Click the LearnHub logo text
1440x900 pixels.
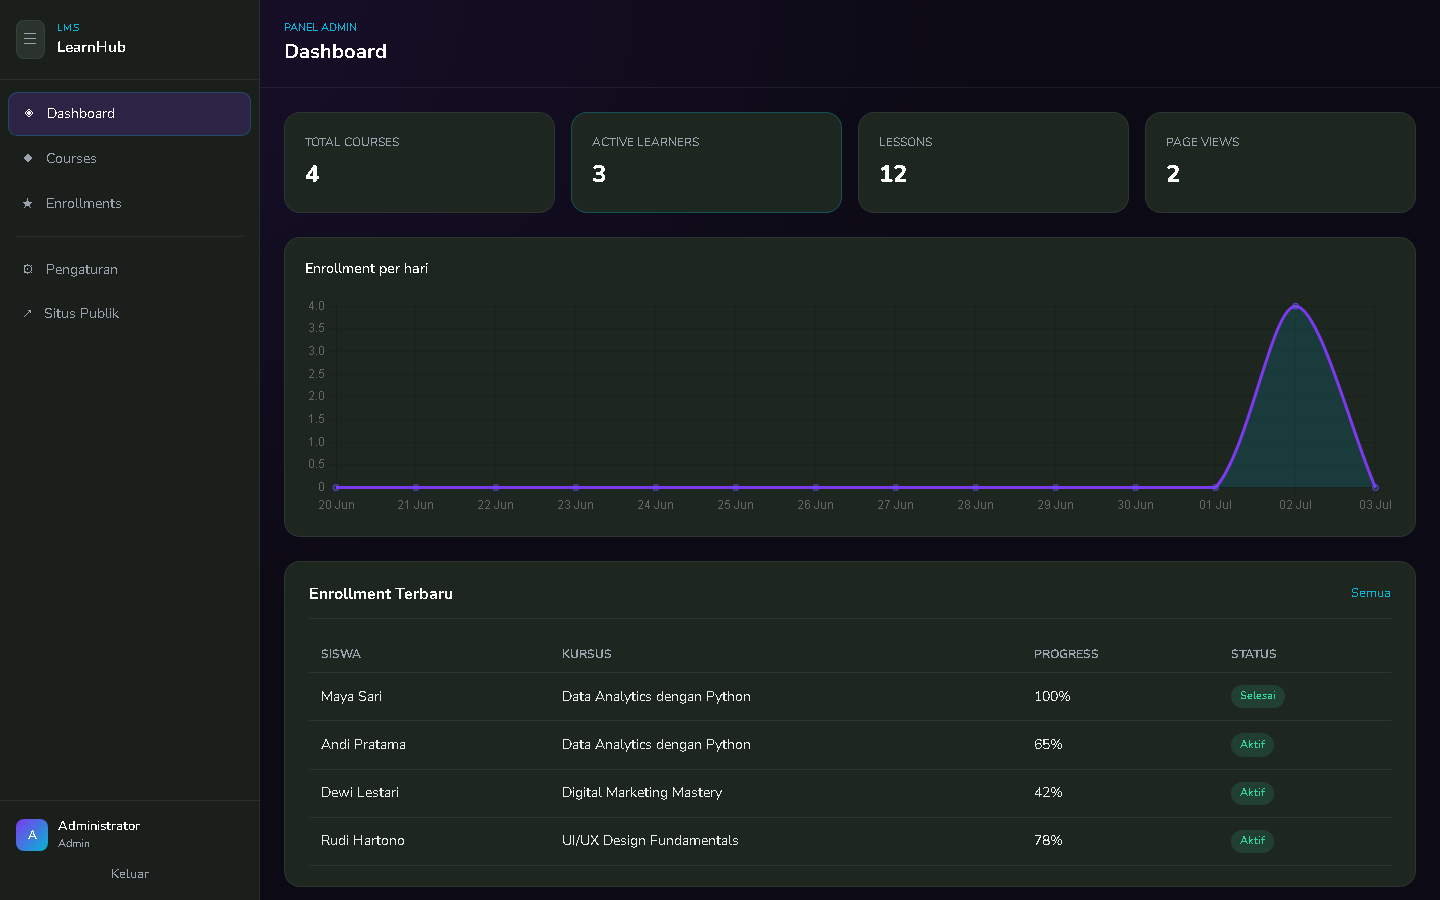(91, 47)
